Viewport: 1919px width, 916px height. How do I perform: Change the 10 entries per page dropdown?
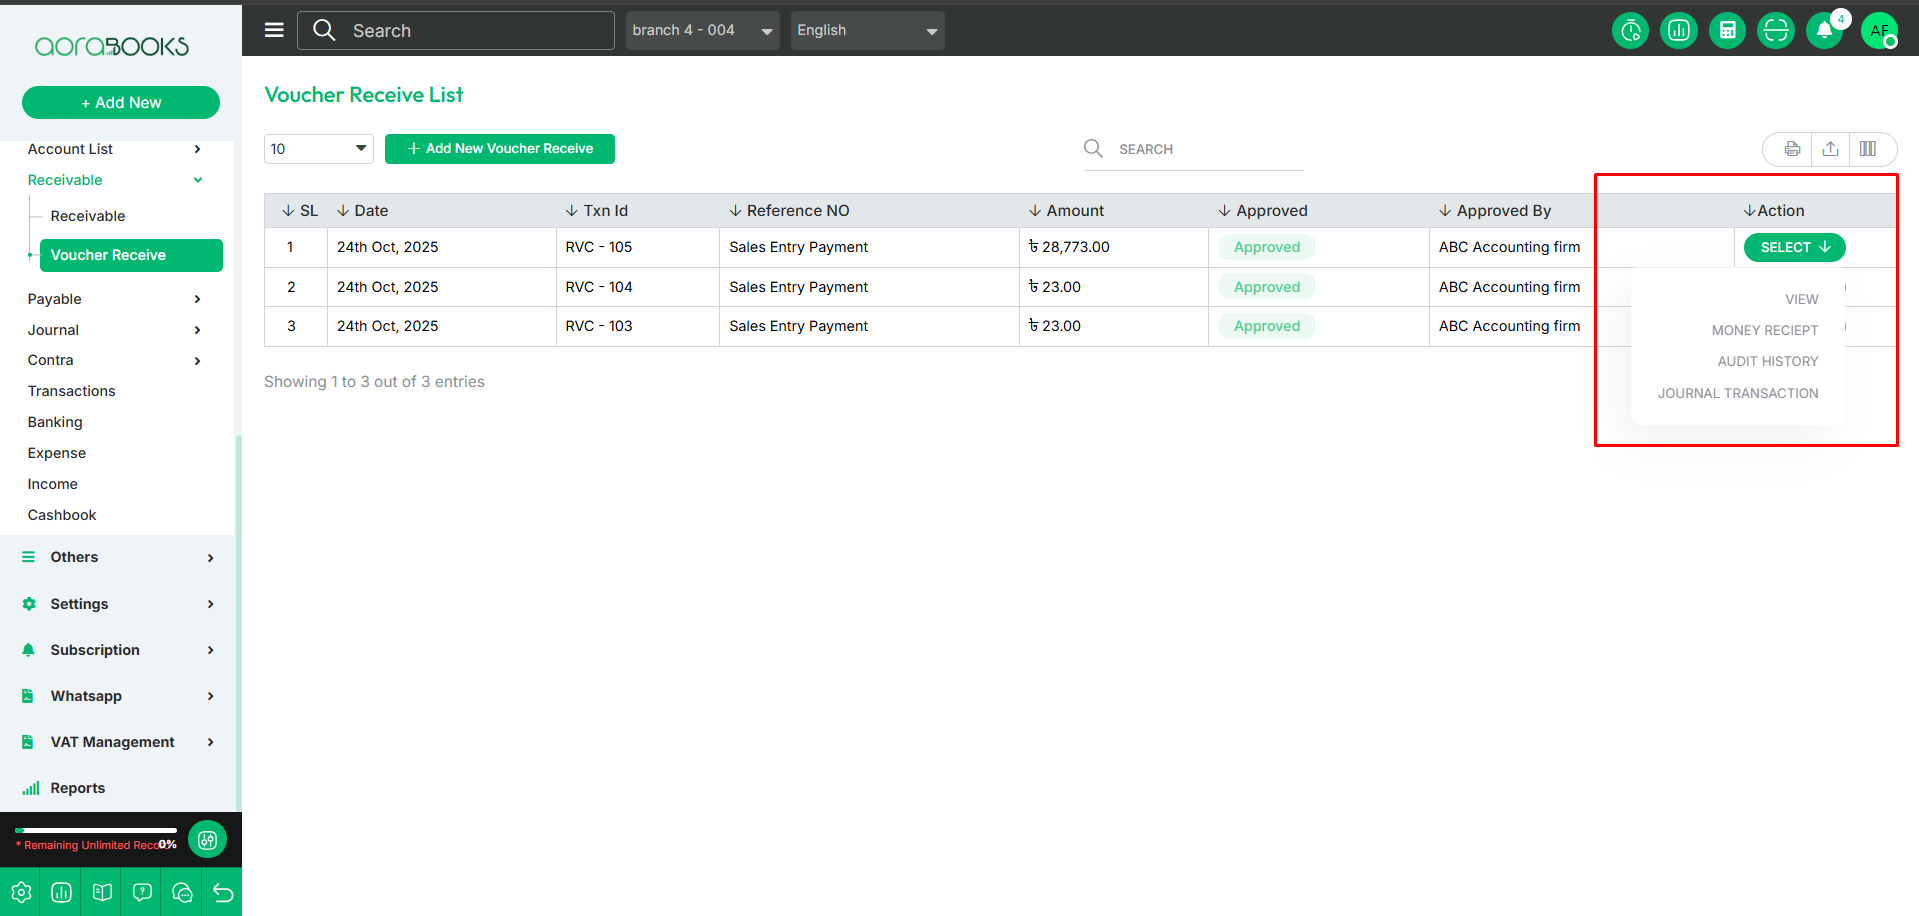click(318, 149)
